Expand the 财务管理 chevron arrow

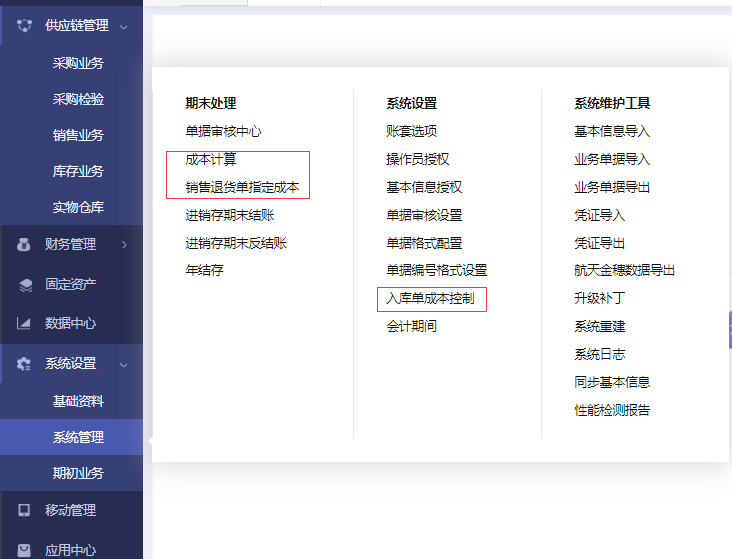pos(124,244)
